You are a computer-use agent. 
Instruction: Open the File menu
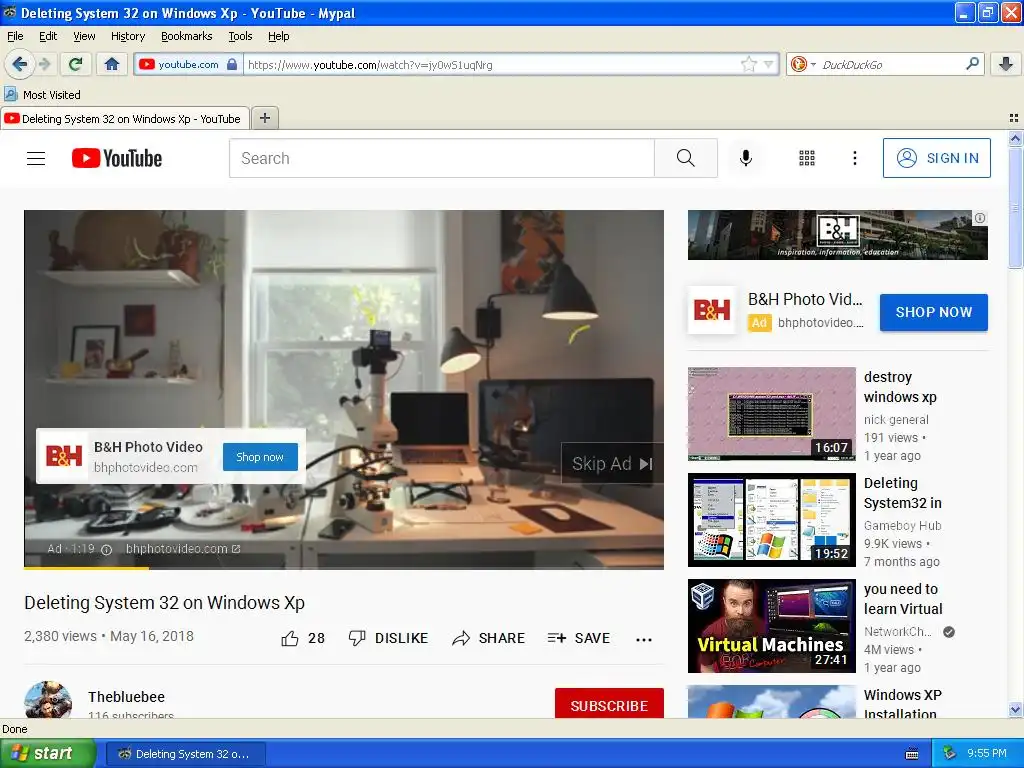pos(15,36)
